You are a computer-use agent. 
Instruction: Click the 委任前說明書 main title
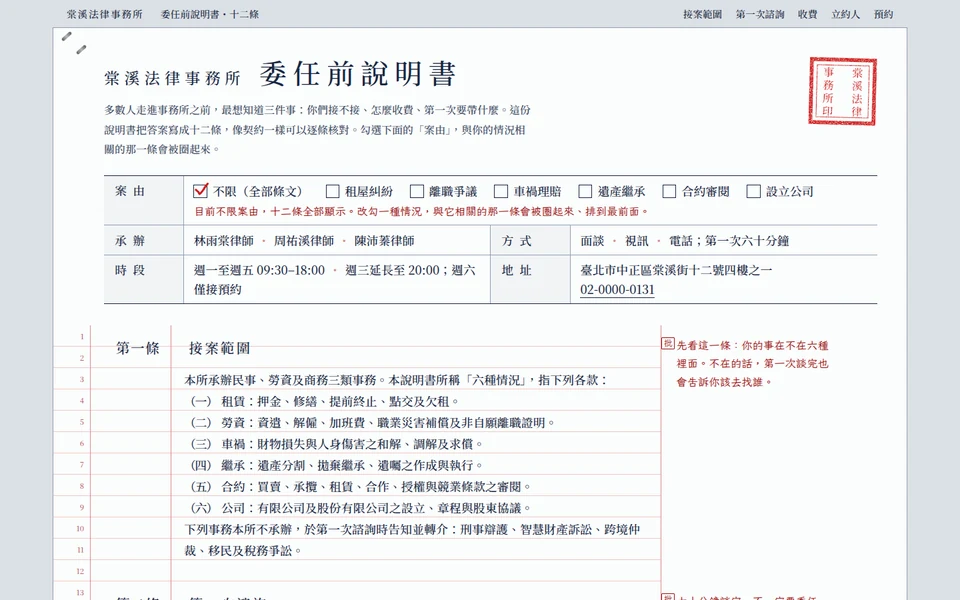(358, 74)
